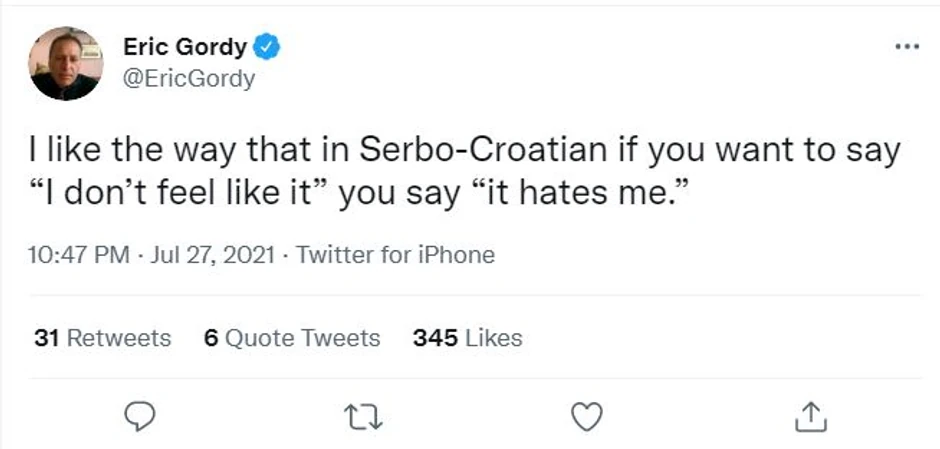The image size is (940, 449).
Task: Open the @EricGordy handle link
Action: pos(188,78)
